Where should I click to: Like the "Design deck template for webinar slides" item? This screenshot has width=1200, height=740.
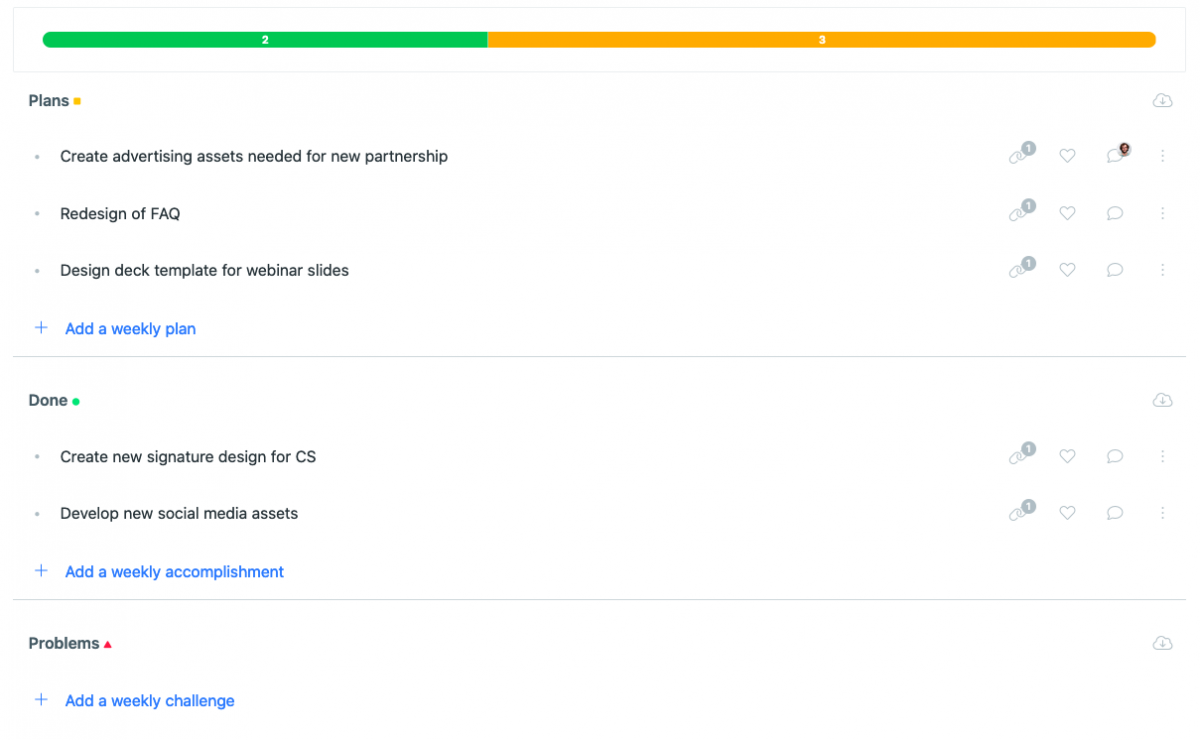[1067, 270]
